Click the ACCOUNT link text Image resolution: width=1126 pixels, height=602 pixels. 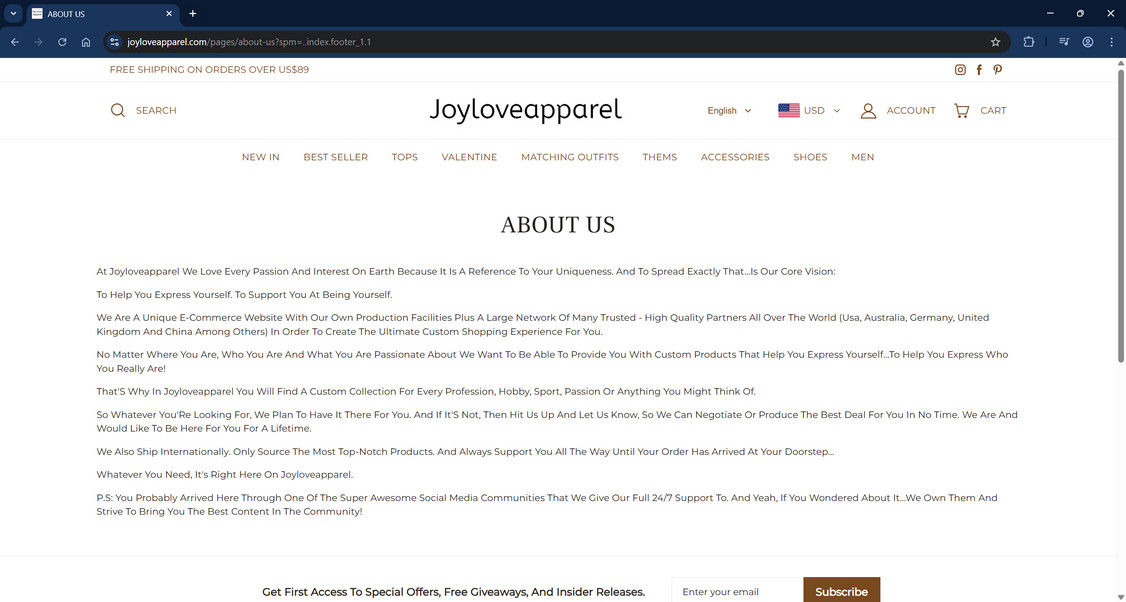(x=911, y=111)
